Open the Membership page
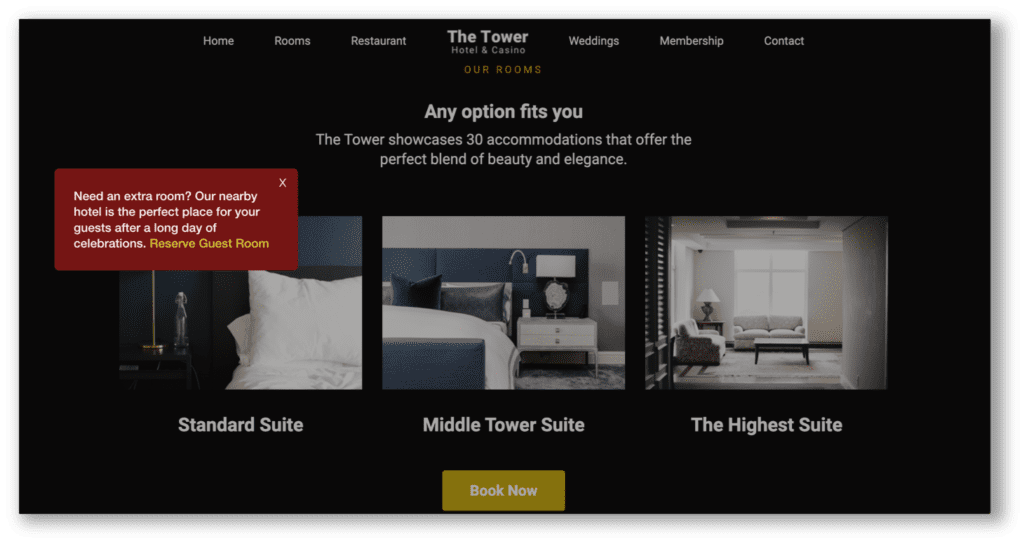This screenshot has height=544, width=1024. [691, 40]
